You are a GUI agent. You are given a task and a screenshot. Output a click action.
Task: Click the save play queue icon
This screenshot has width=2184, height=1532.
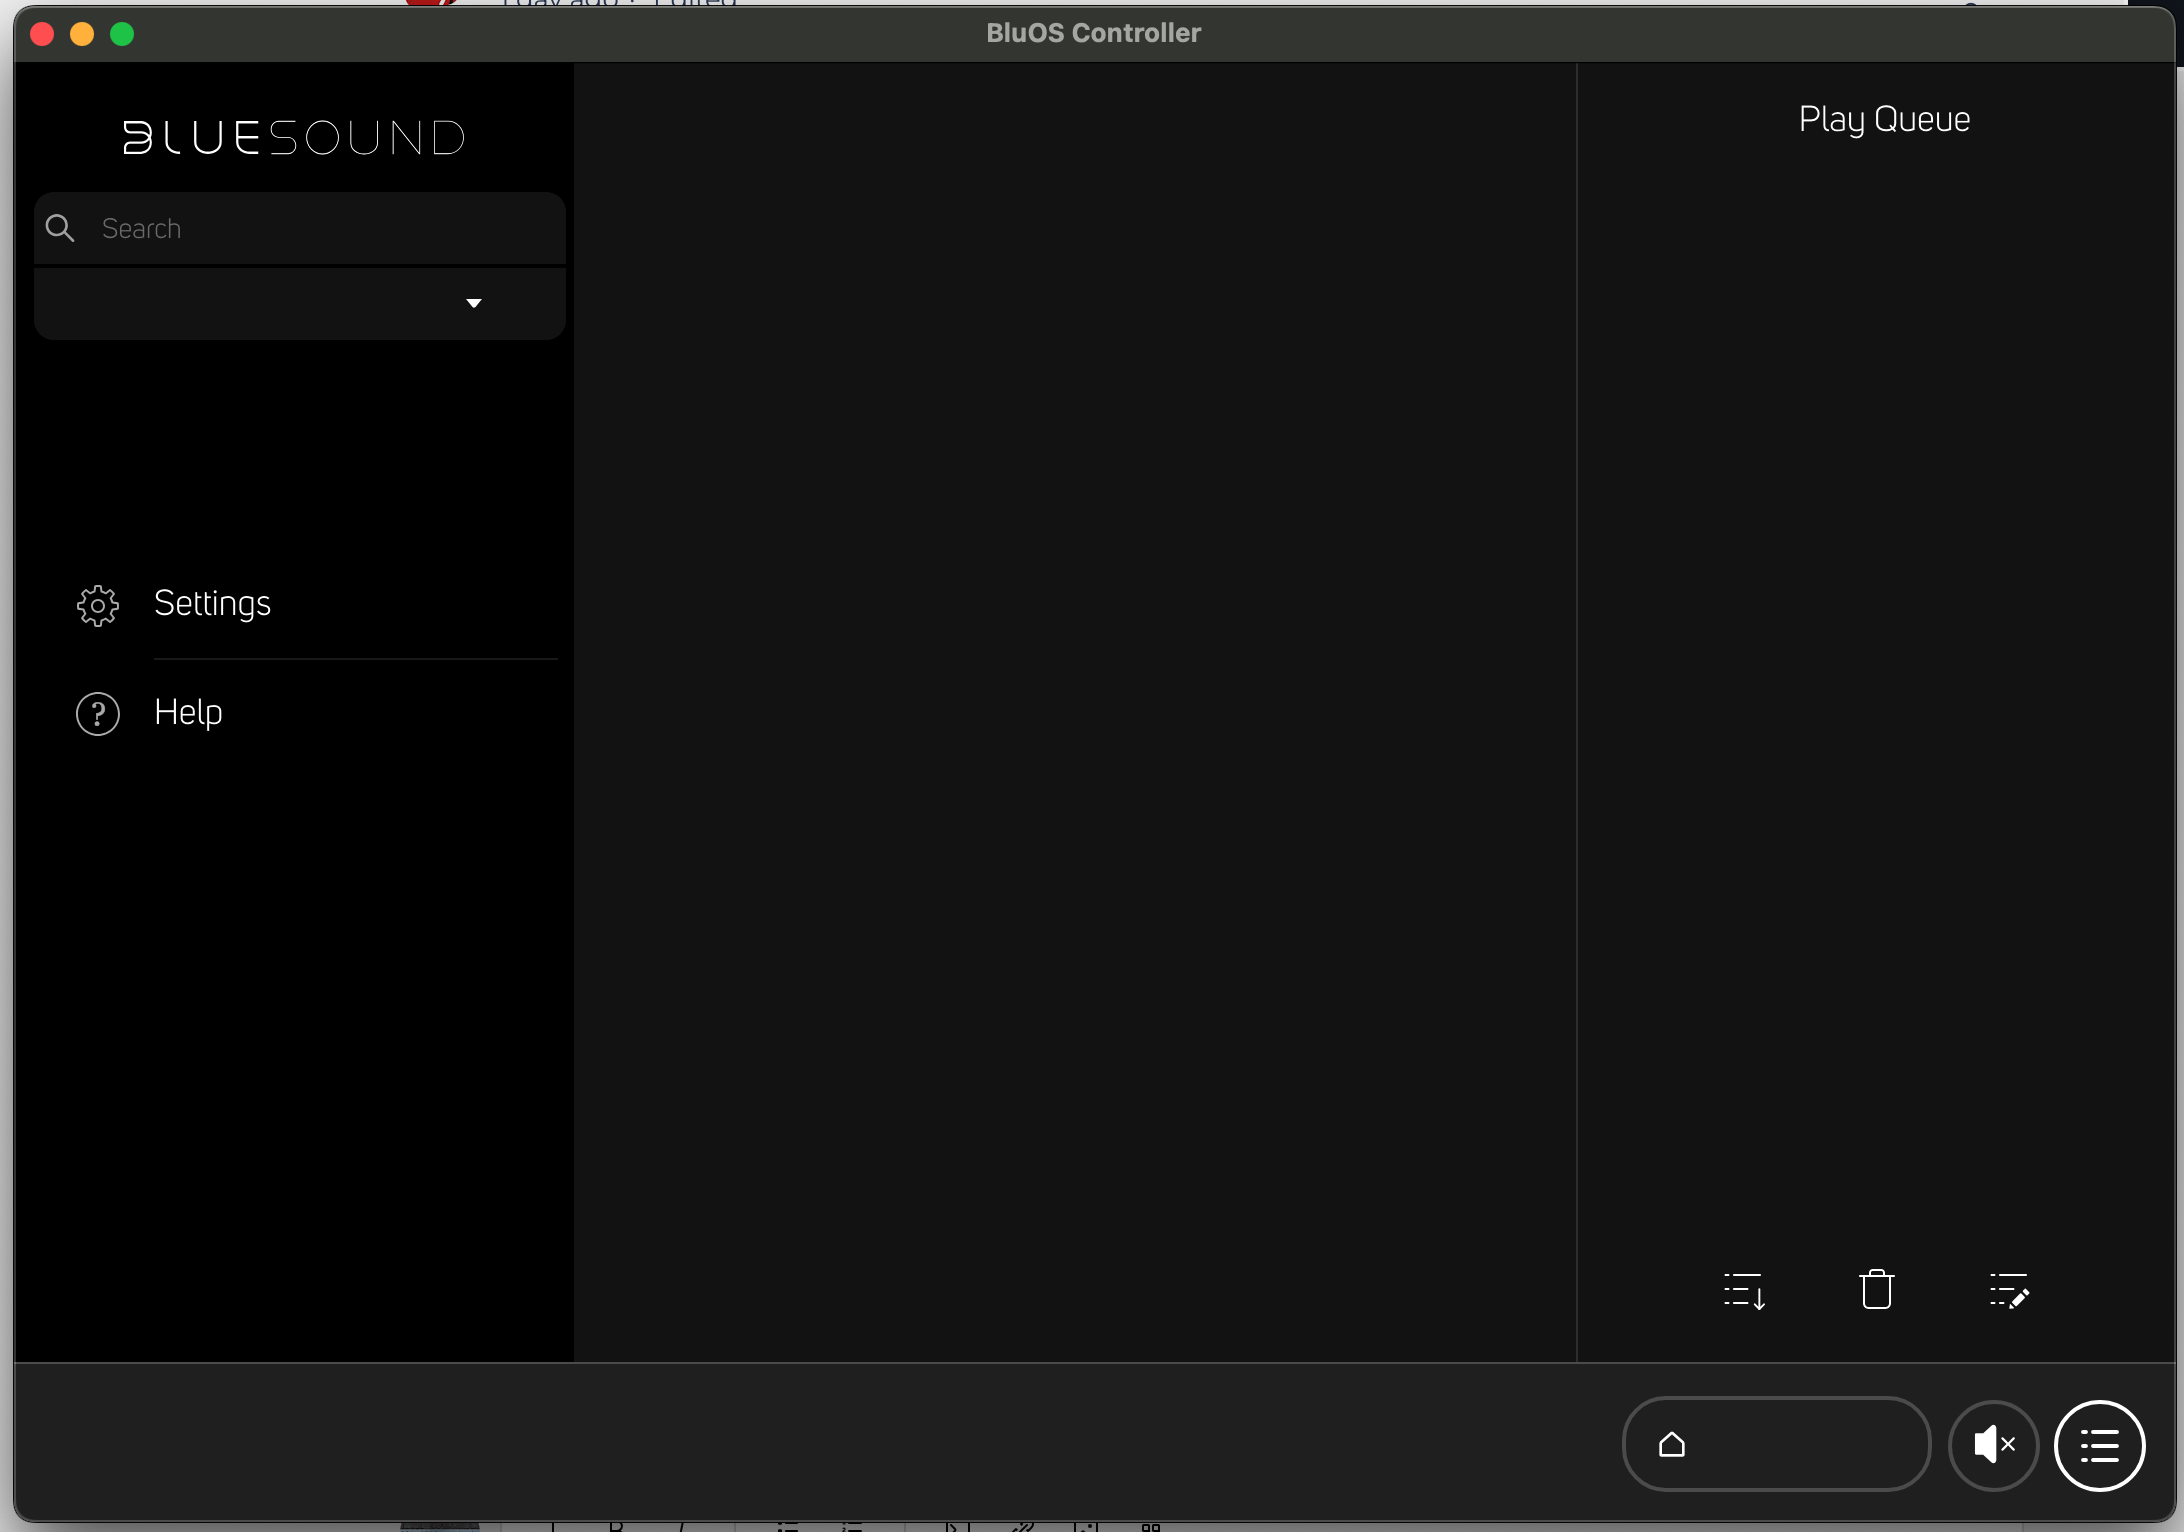coord(1744,1290)
